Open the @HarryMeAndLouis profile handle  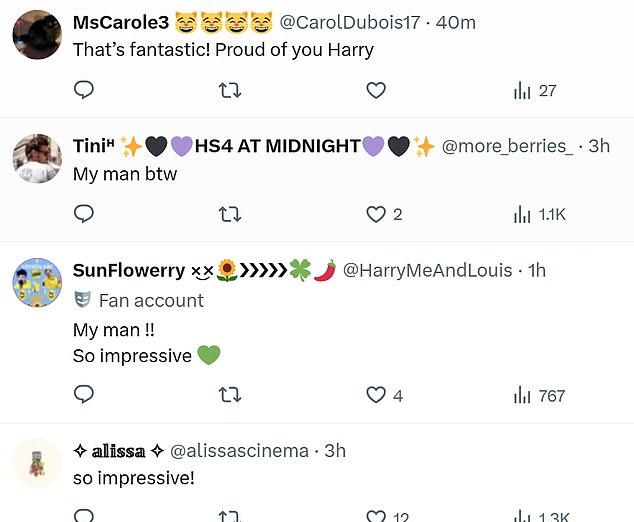pos(427,270)
